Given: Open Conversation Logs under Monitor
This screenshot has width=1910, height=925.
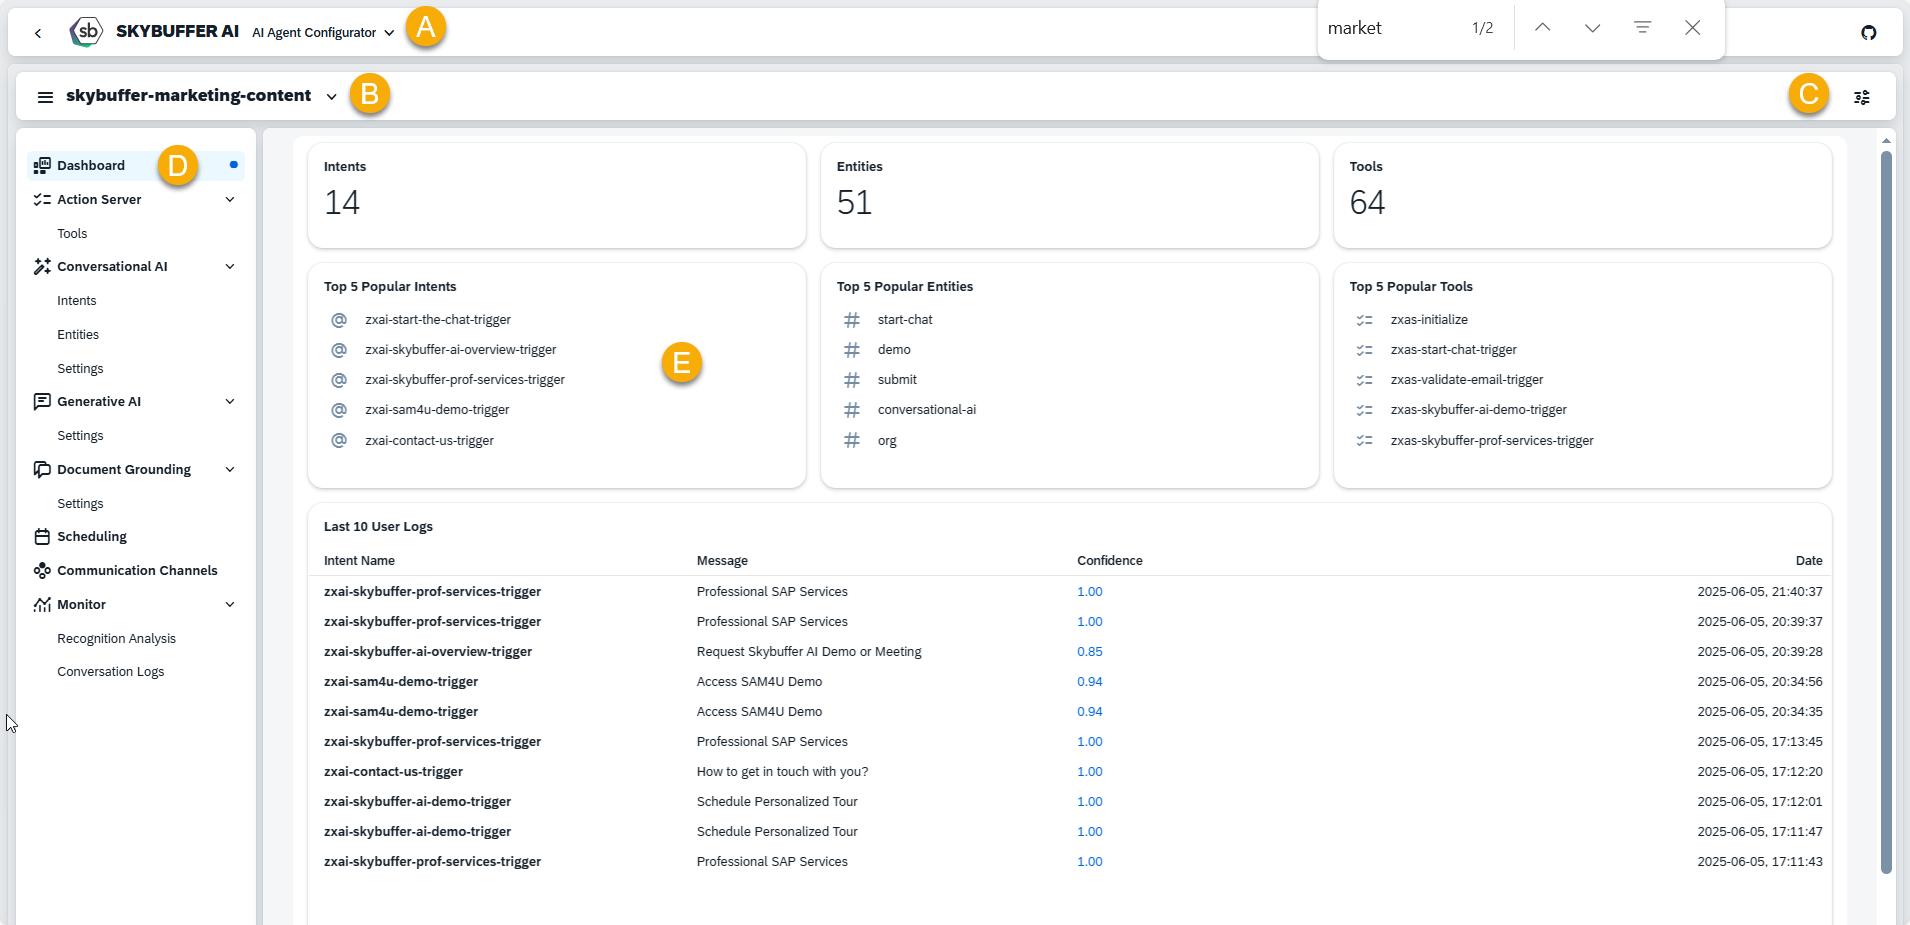Looking at the screenshot, I should click(x=111, y=672).
